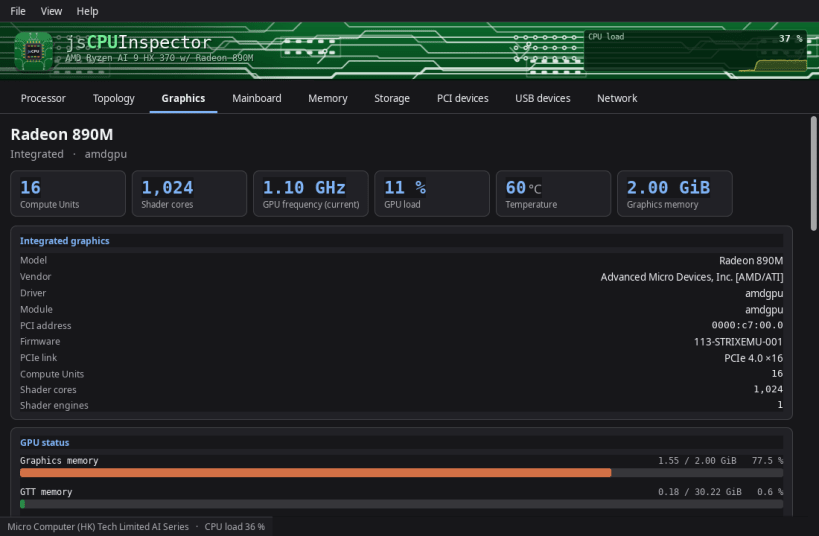Viewport: 819px width, 536px height.
Task: Click the Shader cores row value 1,024
Action: (768, 389)
